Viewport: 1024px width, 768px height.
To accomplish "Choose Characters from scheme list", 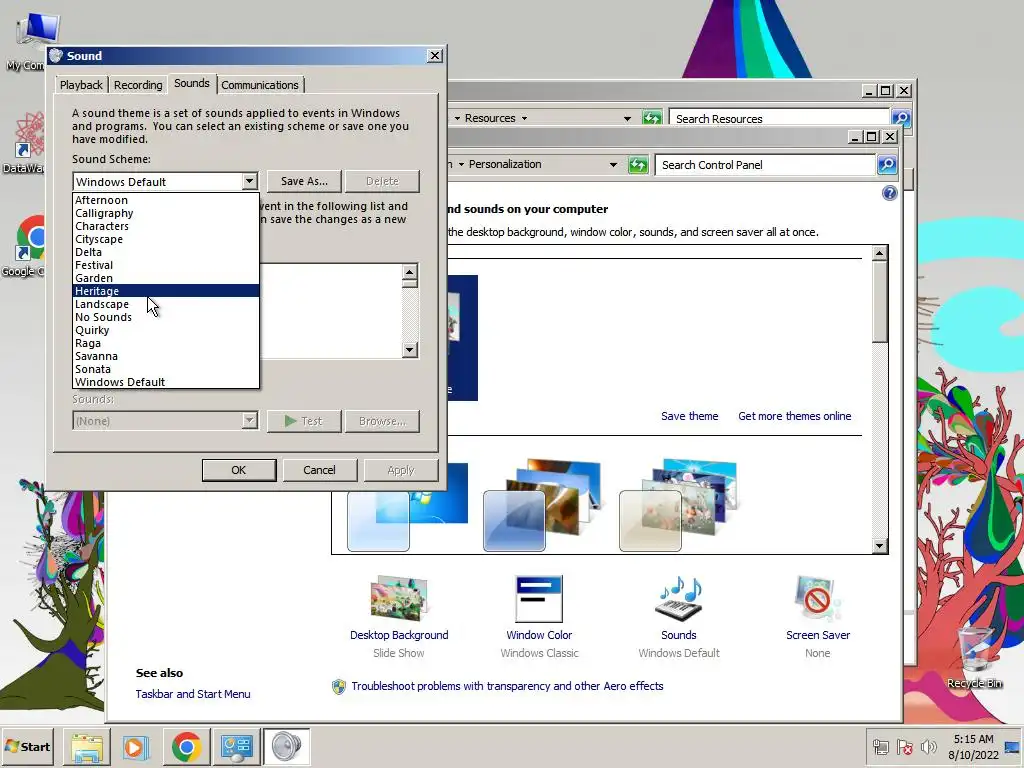I will [166, 227].
